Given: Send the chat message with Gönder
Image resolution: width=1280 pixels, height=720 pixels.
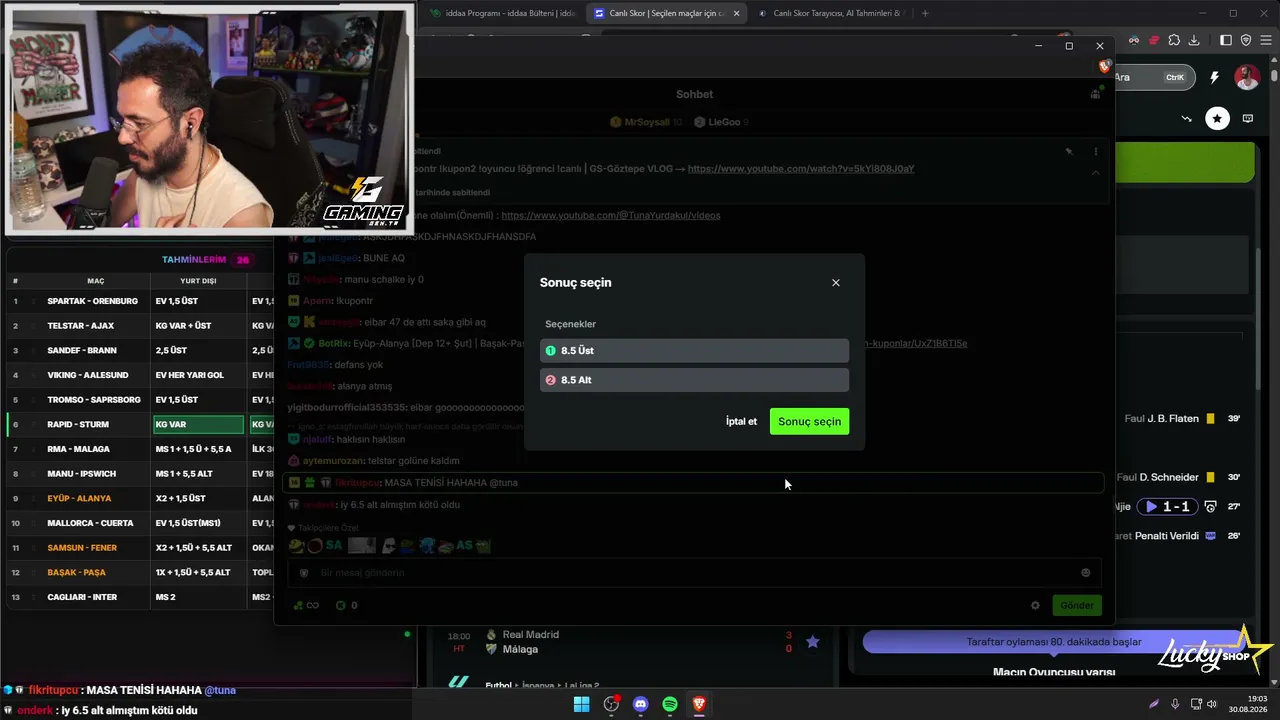Looking at the screenshot, I should (x=1077, y=605).
